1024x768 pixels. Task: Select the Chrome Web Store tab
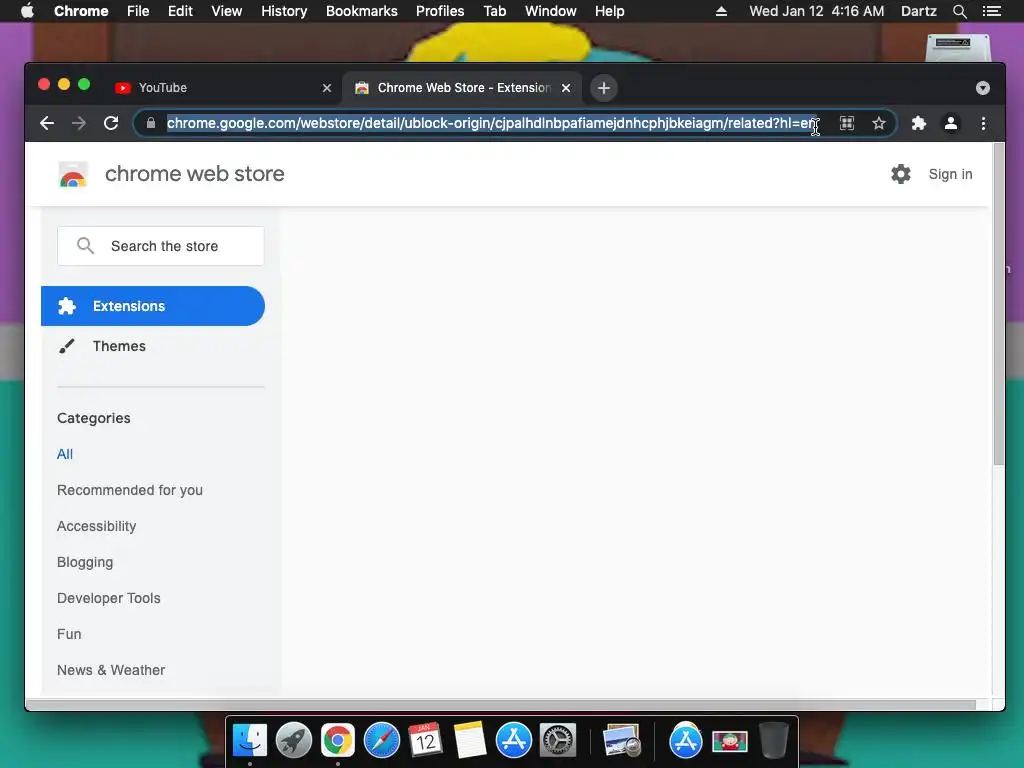[x=462, y=88]
